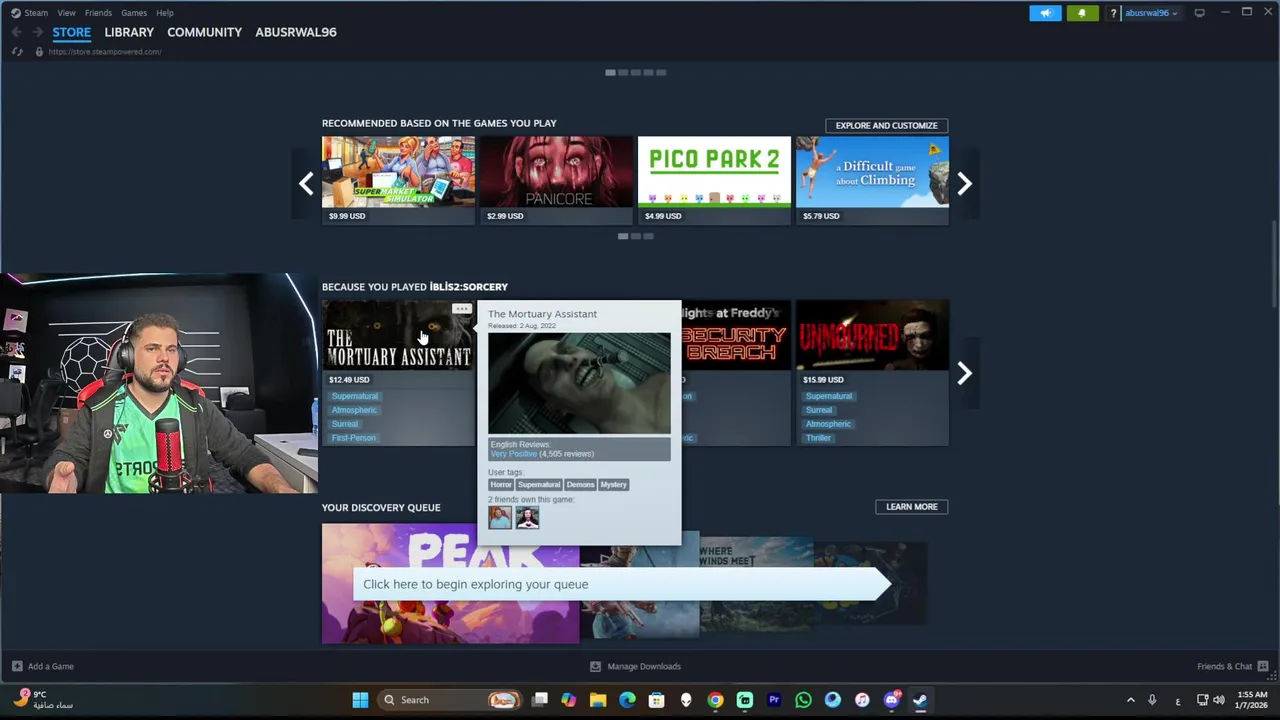The width and height of the screenshot is (1280, 720).
Task: Show next İblis2:Sorcery related games
Action: tap(964, 373)
